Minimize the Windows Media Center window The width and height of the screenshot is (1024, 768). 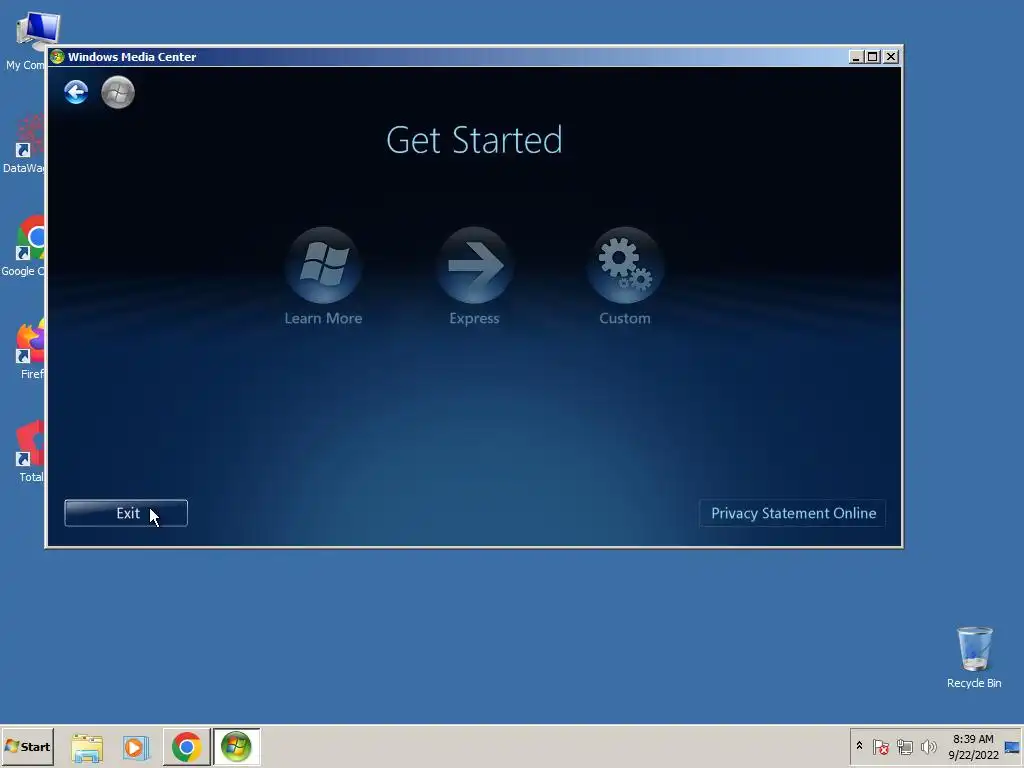point(856,57)
